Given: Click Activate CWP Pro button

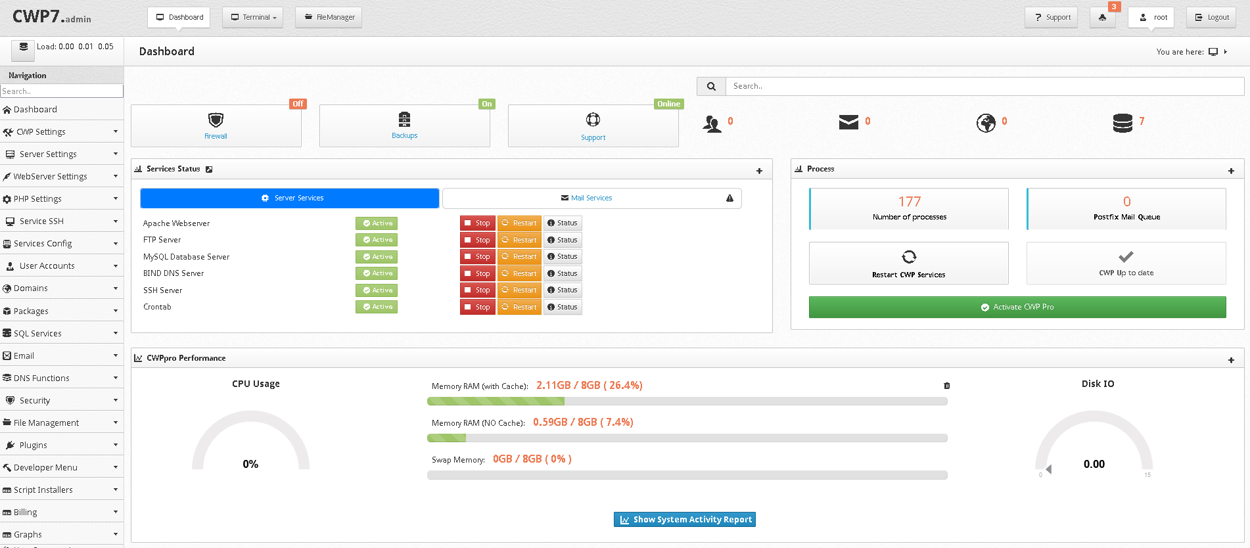Looking at the screenshot, I should tap(1017, 307).
